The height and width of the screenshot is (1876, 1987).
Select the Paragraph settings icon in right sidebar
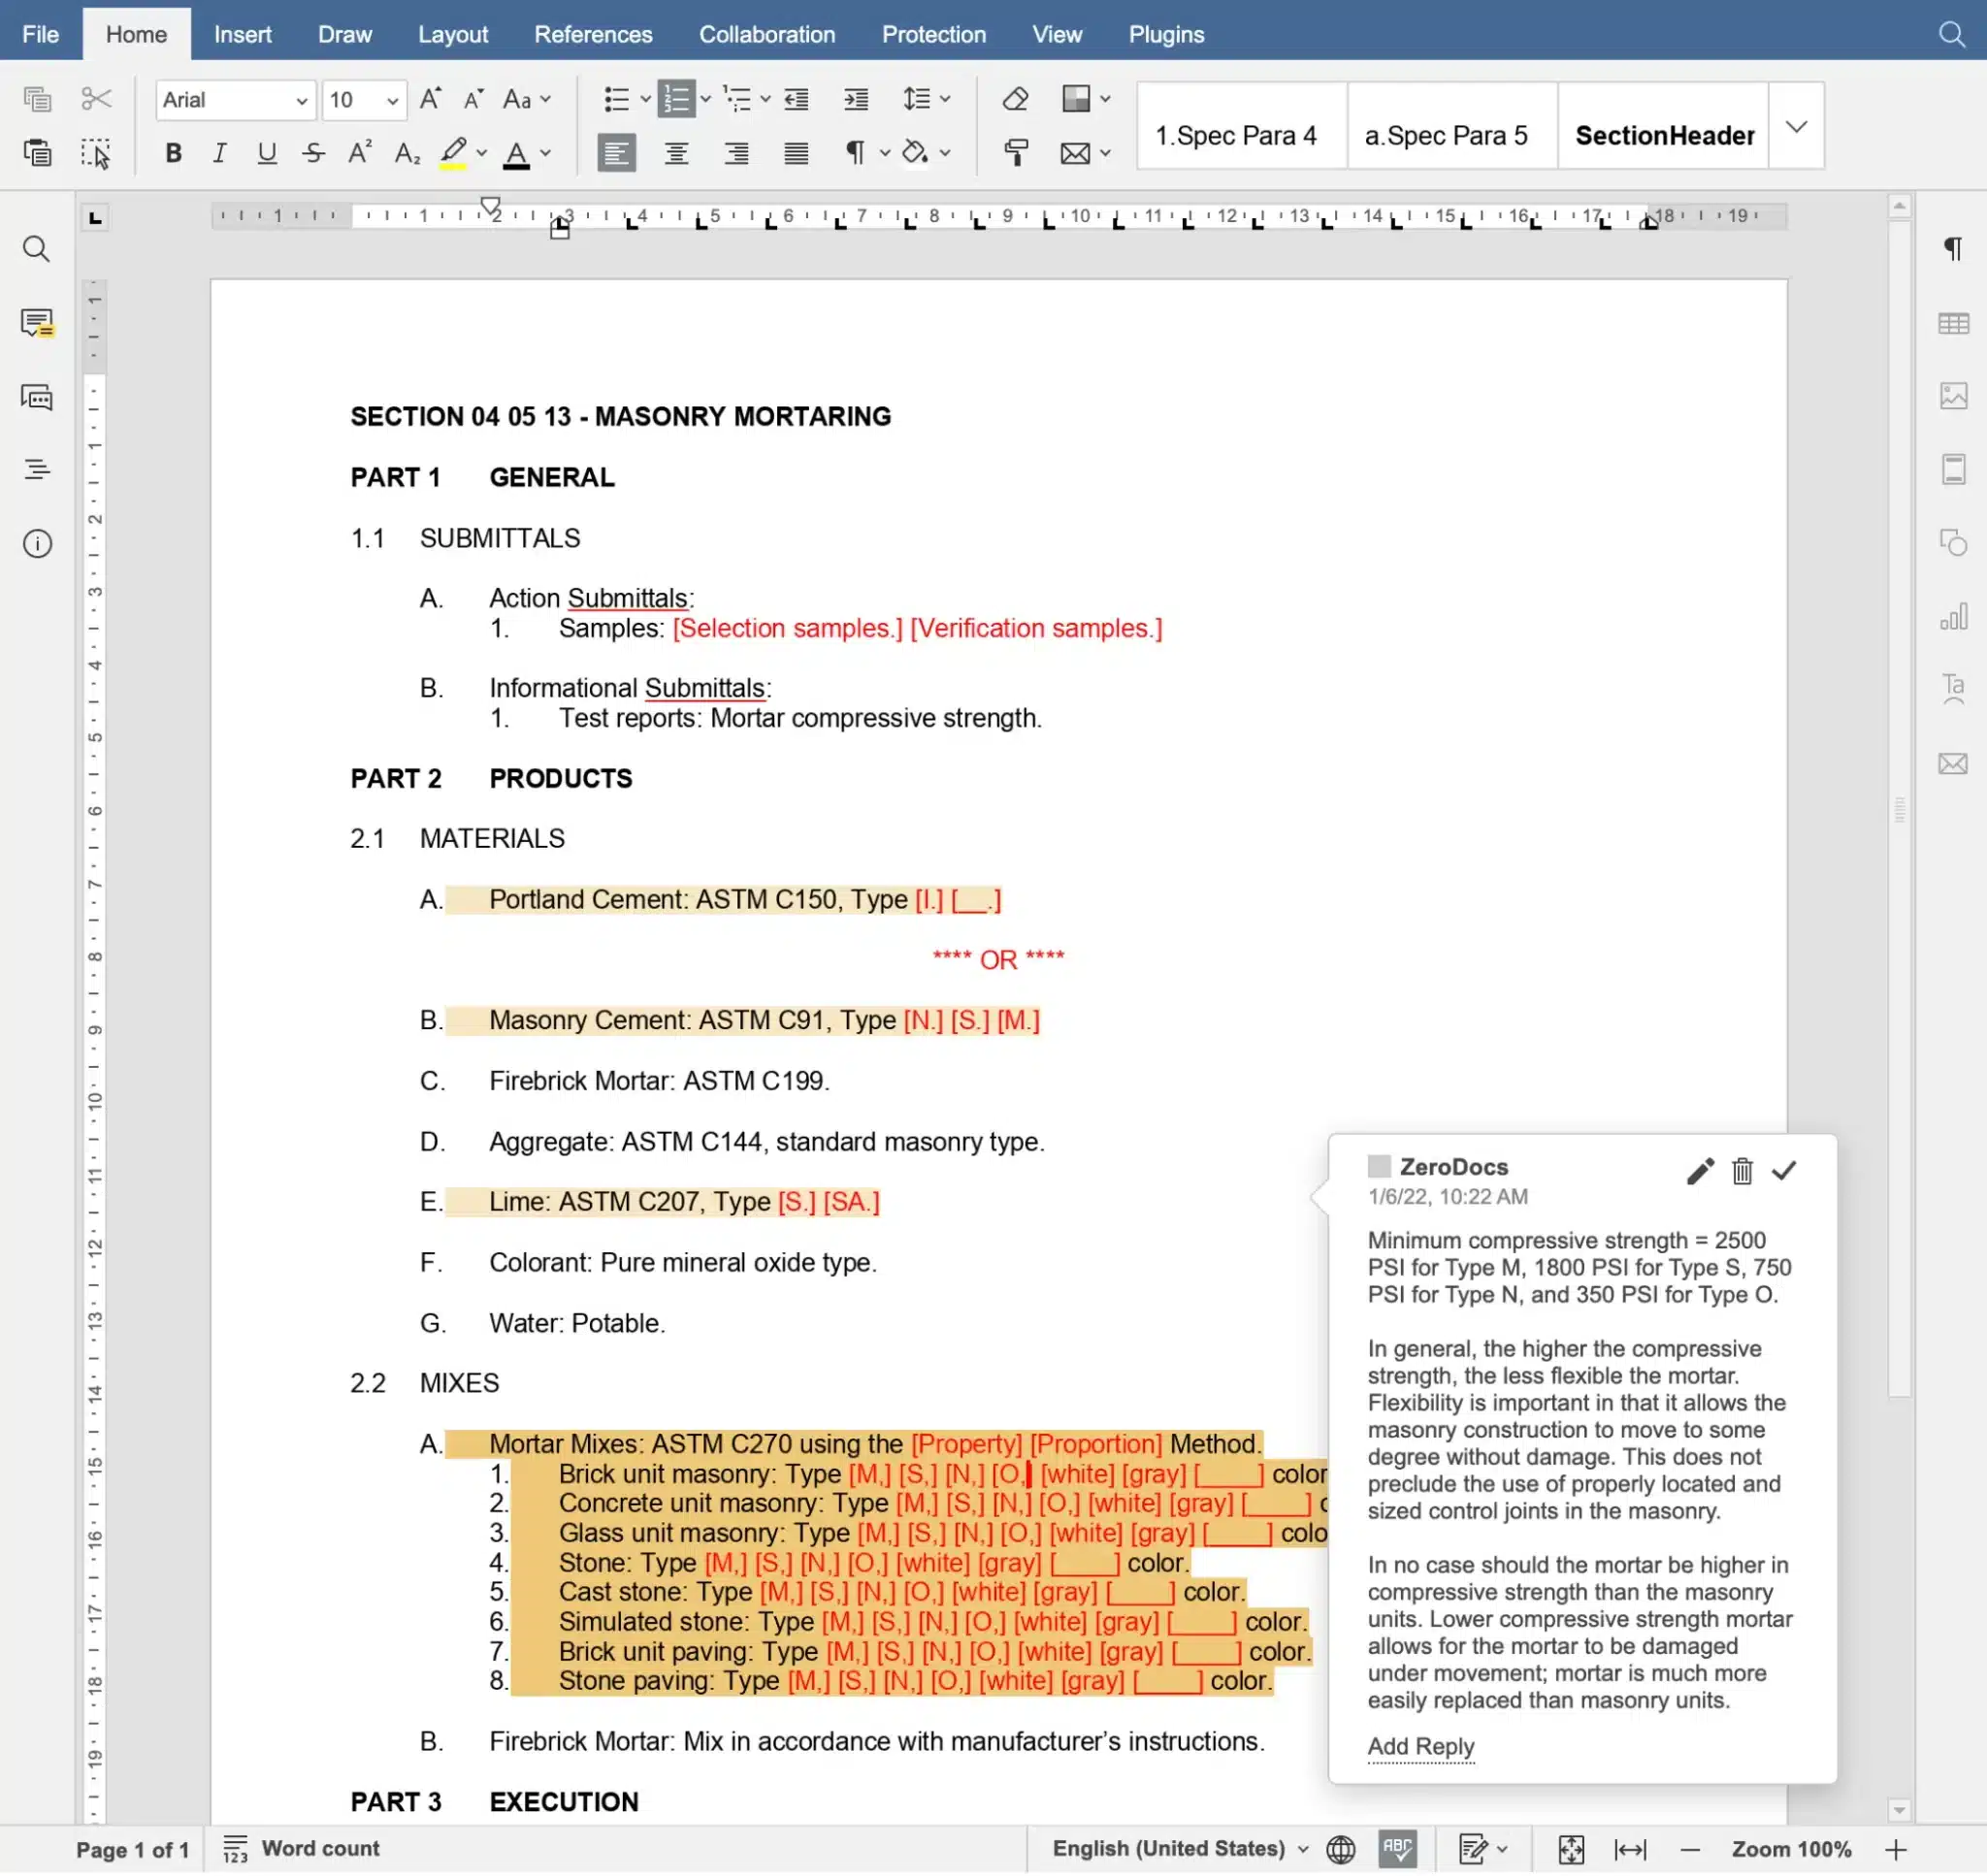(1953, 249)
